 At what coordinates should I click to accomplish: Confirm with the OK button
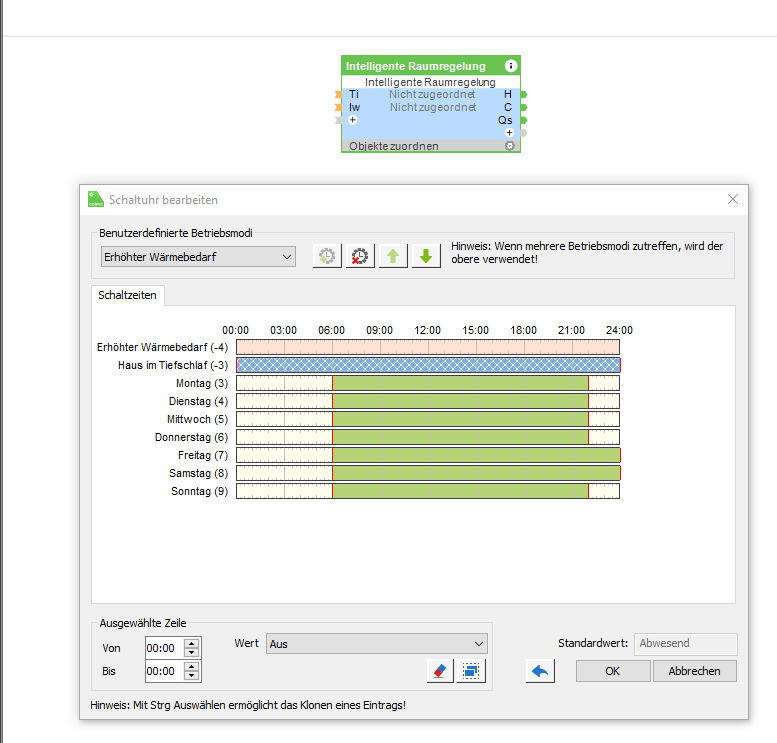point(613,671)
